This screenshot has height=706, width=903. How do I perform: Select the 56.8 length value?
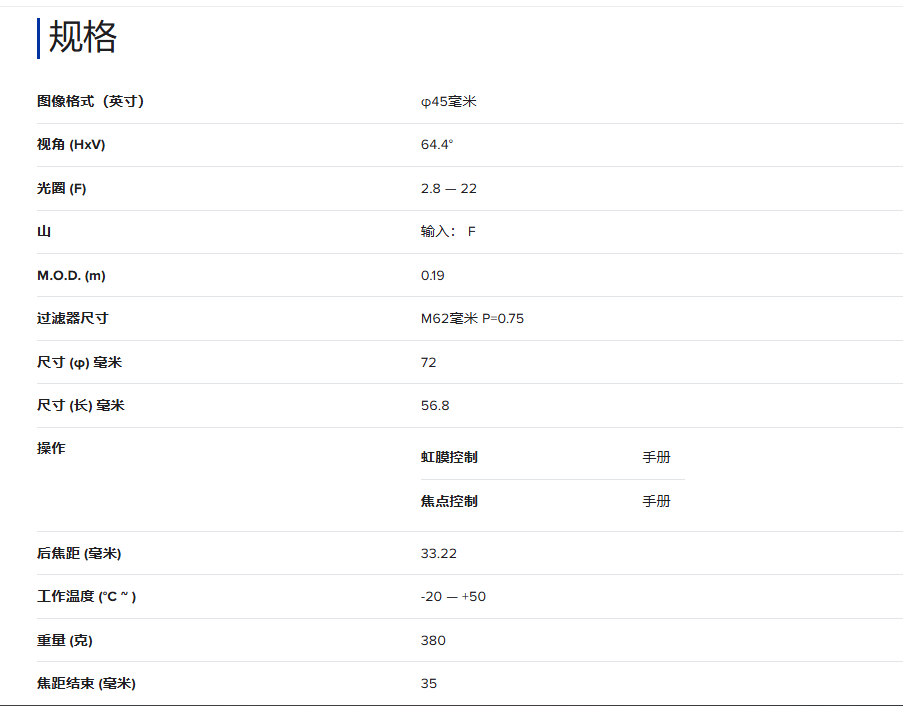point(435,405)
